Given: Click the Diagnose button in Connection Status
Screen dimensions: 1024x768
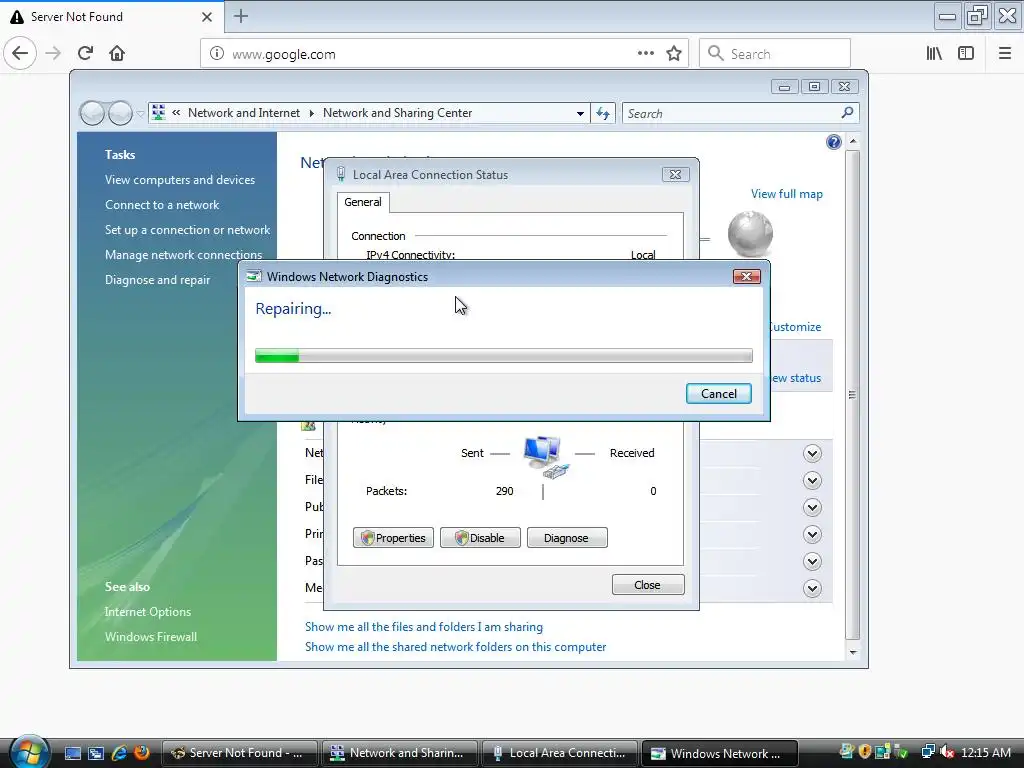Looking at the screenshot, I should tap(567, 538).
